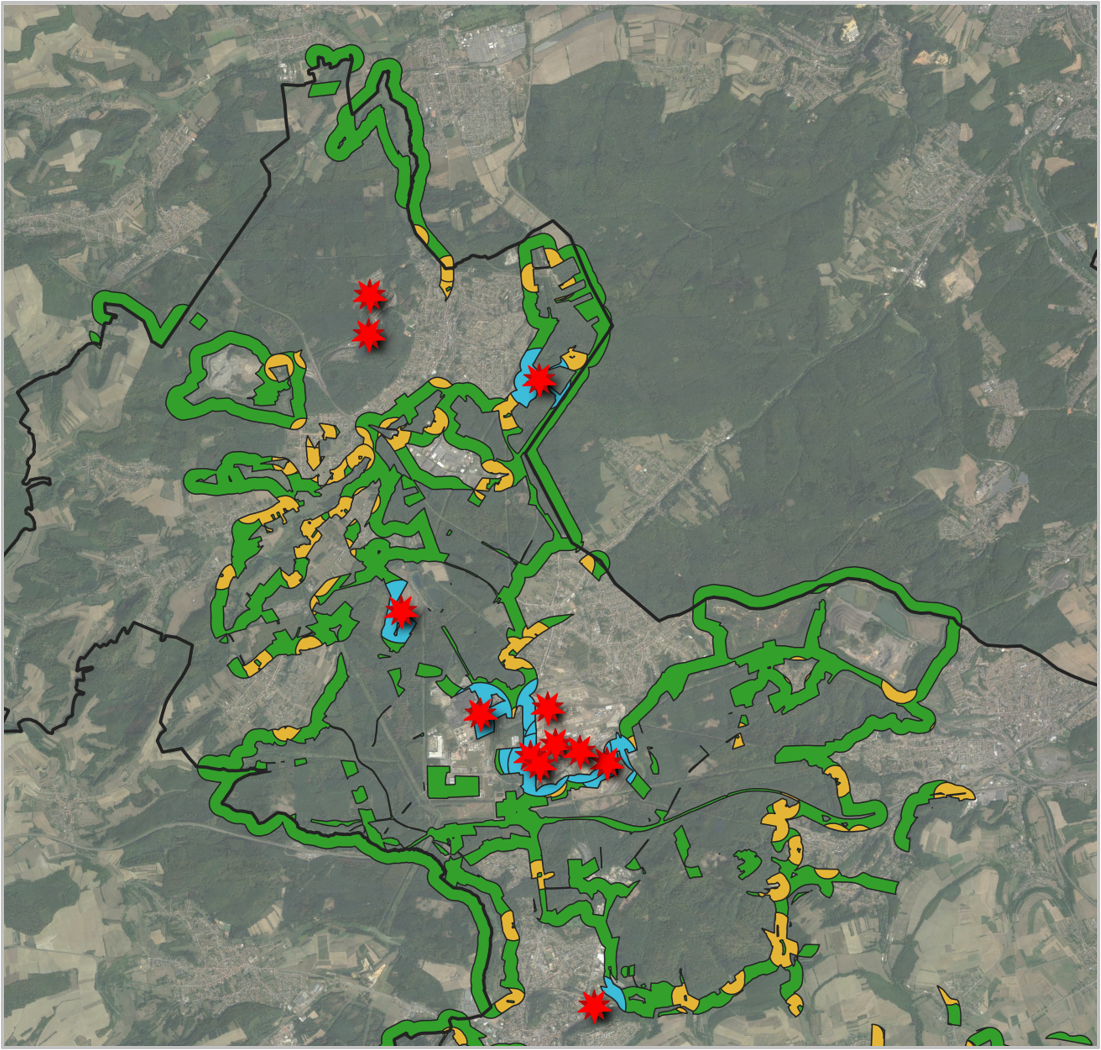The image size is (1101, 1050).
Task: Select the red star on the isolated central-left blue polygon
Action: [x=402, y=610]
